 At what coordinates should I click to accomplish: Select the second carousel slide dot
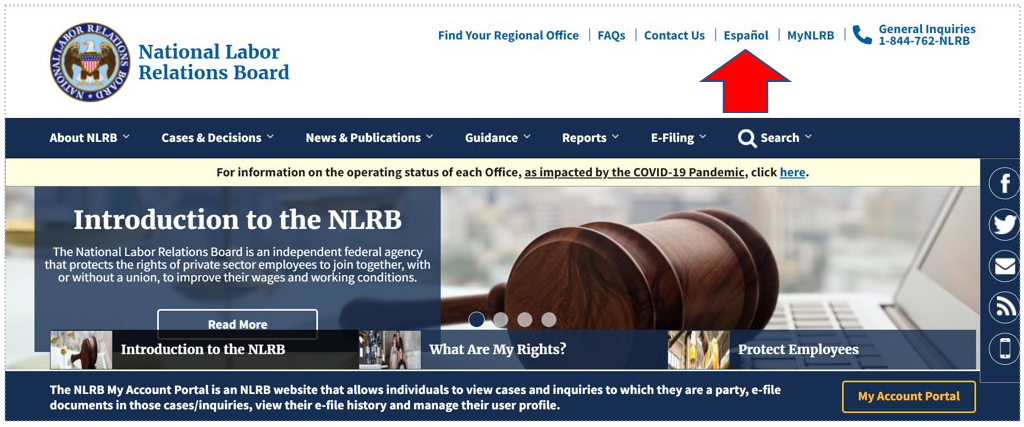(x=501, y=319)
